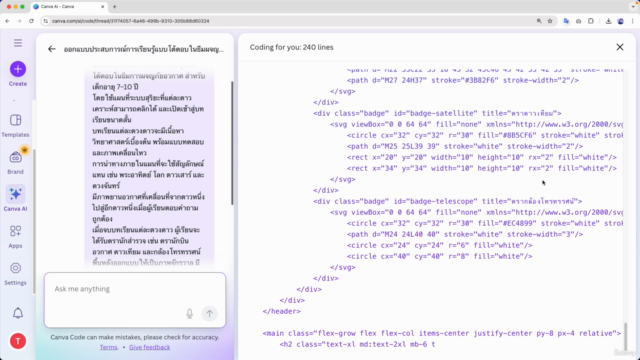Click circle line with fill="#EC4899"
Viewport: 640px width, 360px height.
tap(485, 223)
